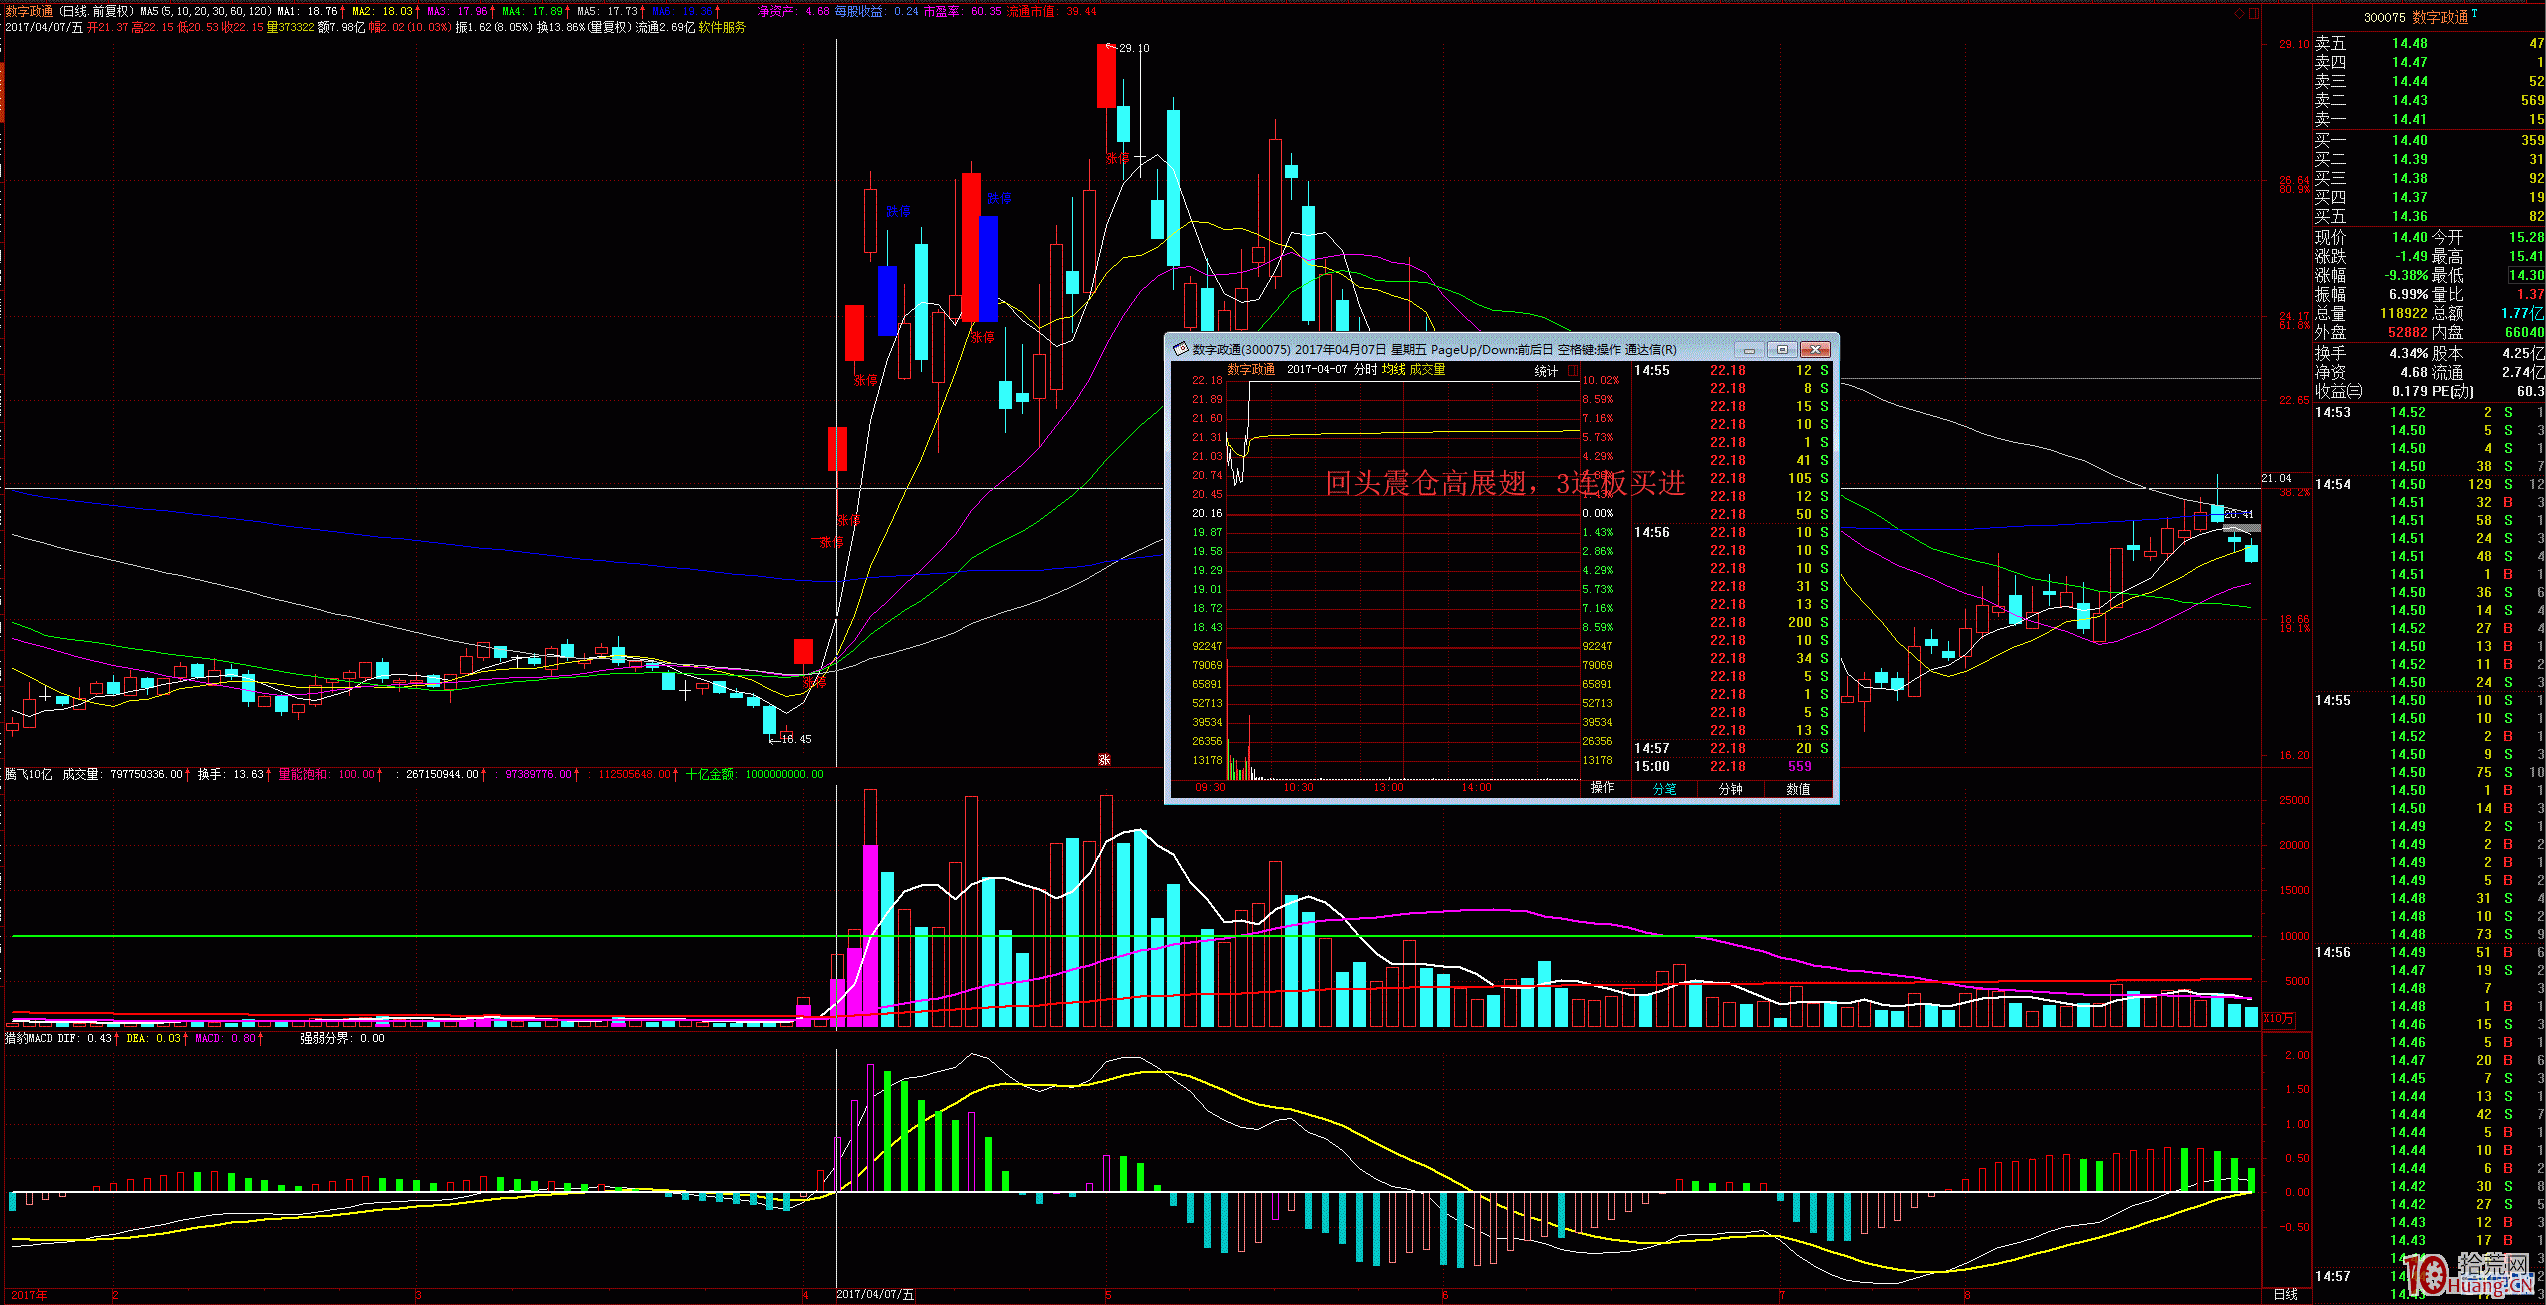Click the 买一 14.40 order book row
This screenshot has width=2546, height=1305.
2429,140
